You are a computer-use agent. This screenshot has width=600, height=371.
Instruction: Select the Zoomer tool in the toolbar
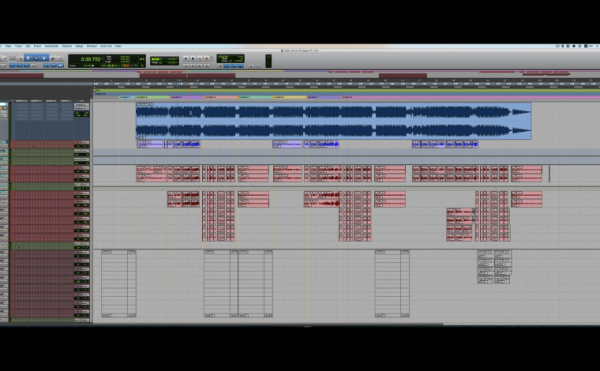click(20, 59)
